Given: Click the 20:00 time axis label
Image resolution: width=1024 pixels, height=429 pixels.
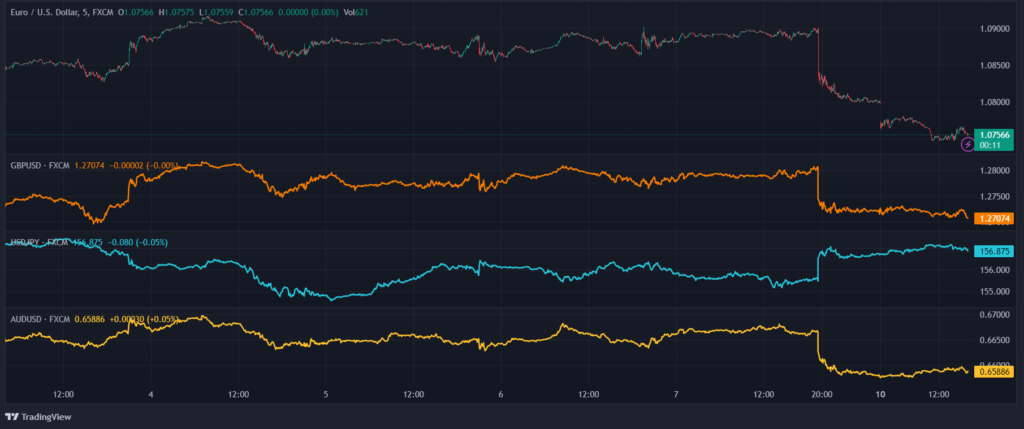Looking at the screenshot, I should coord(822,394).
